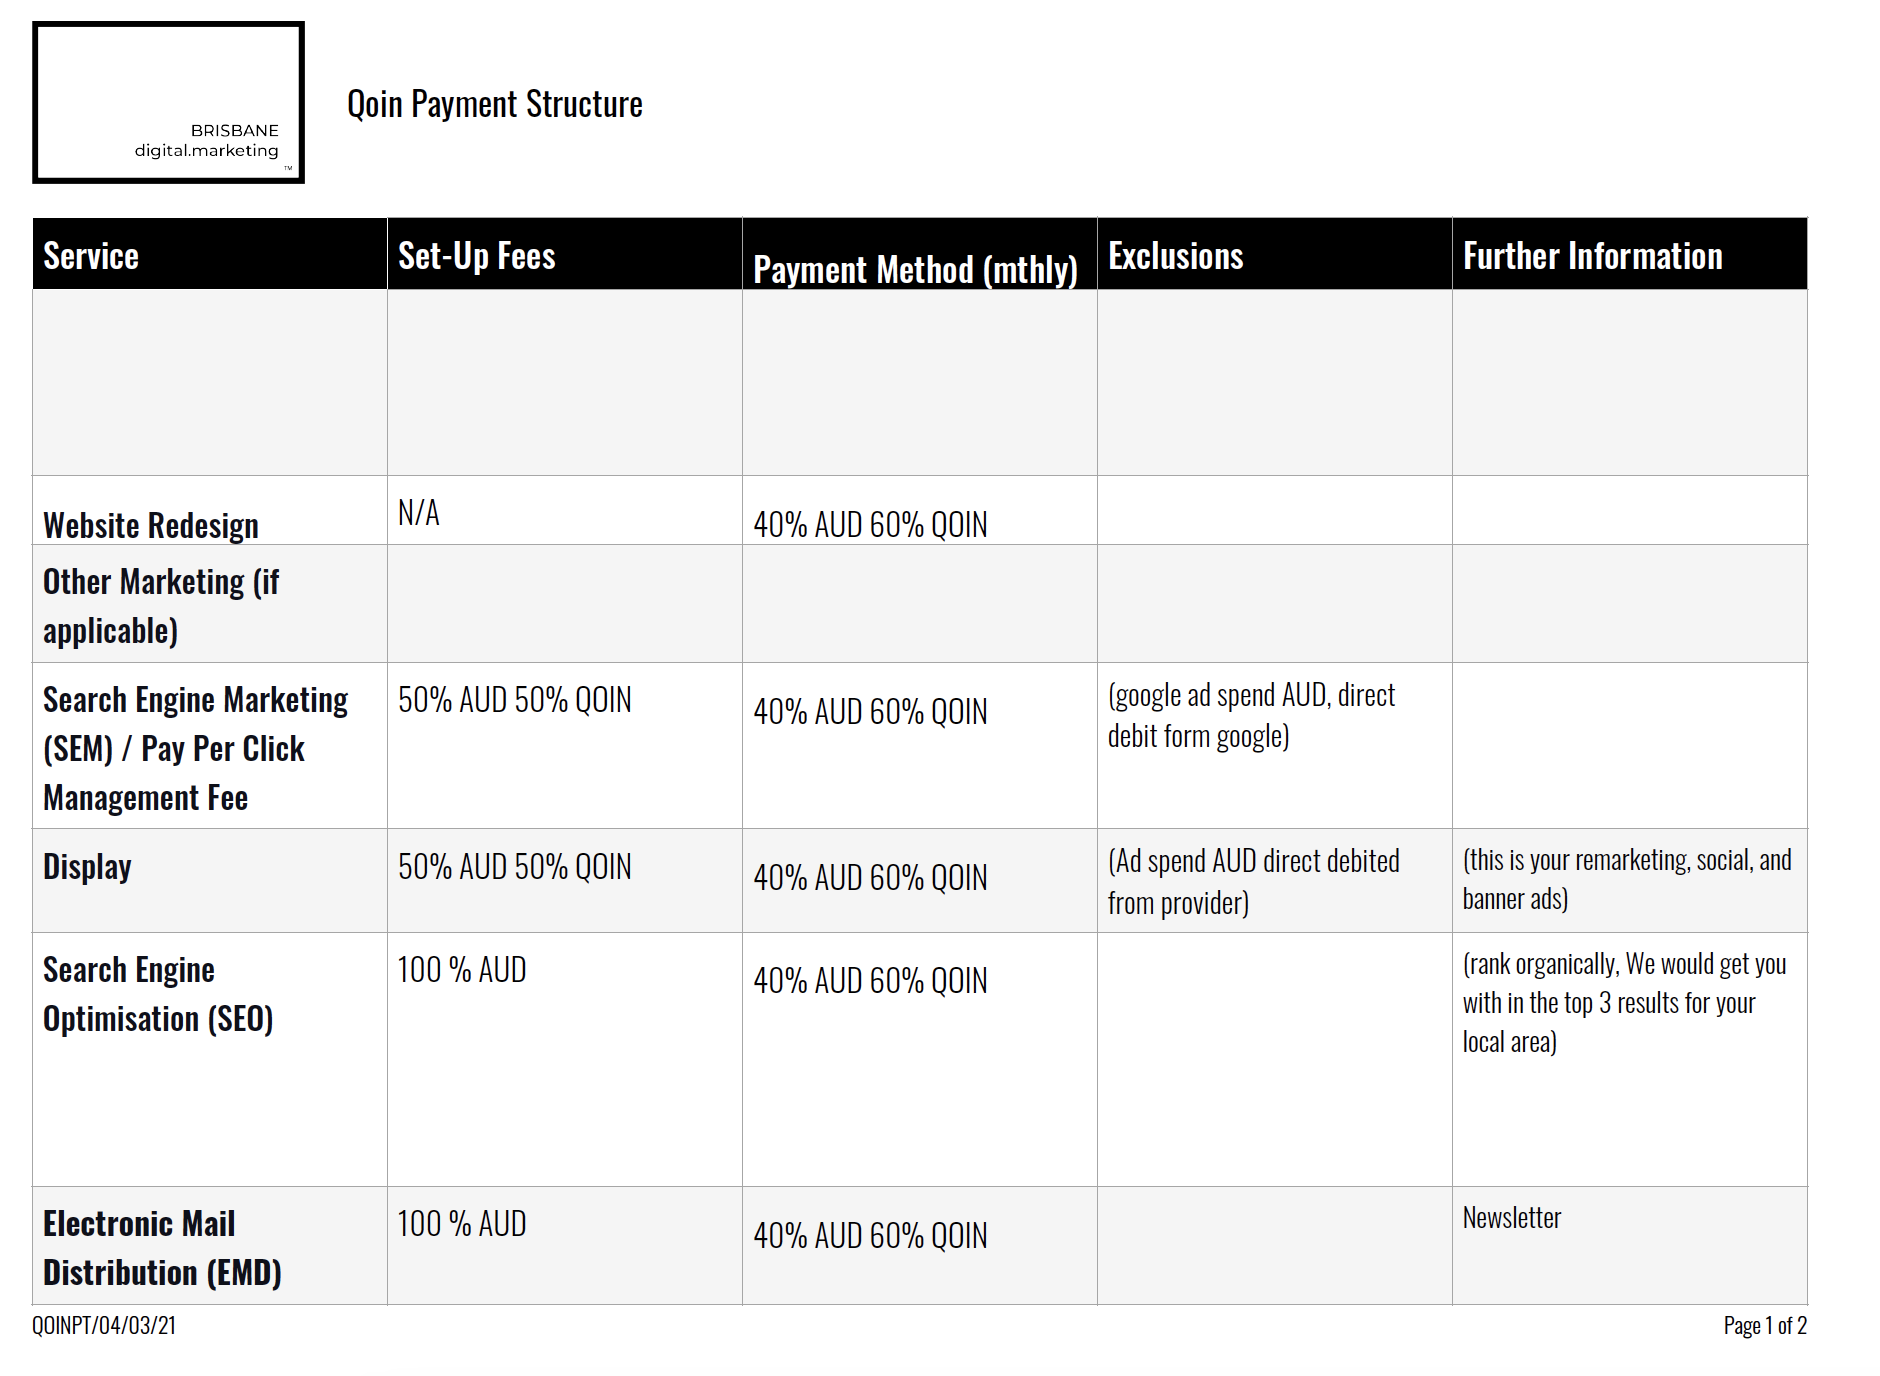Click the Brisbane digital.marketing logo
Viewport: 1880px width, 1376px height.
(x=168, y=102)
